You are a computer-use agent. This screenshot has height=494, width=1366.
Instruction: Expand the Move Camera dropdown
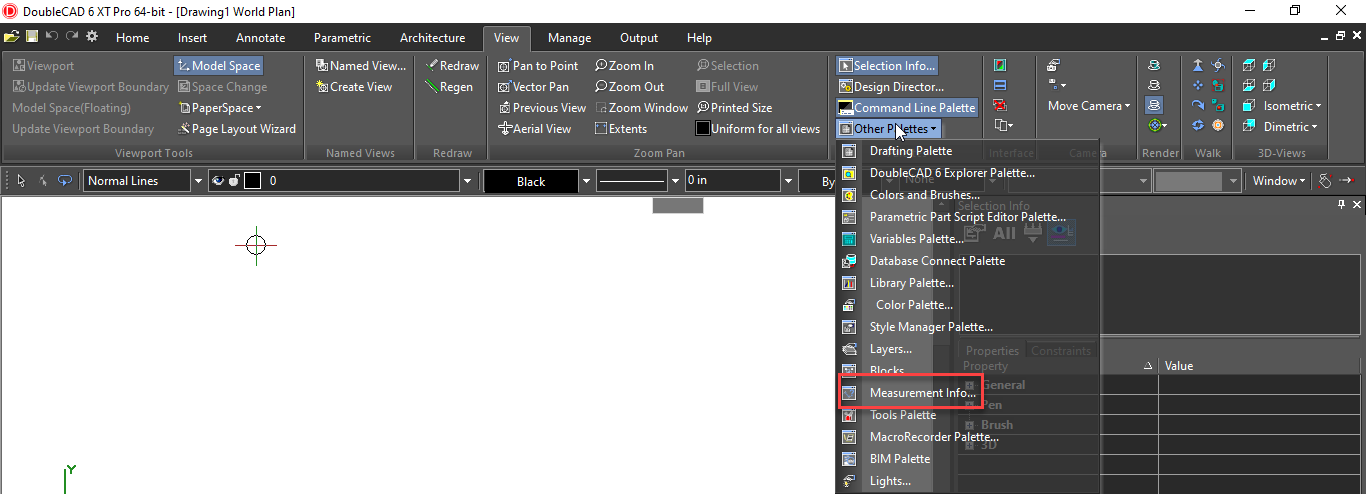[x=1127, y=106]
